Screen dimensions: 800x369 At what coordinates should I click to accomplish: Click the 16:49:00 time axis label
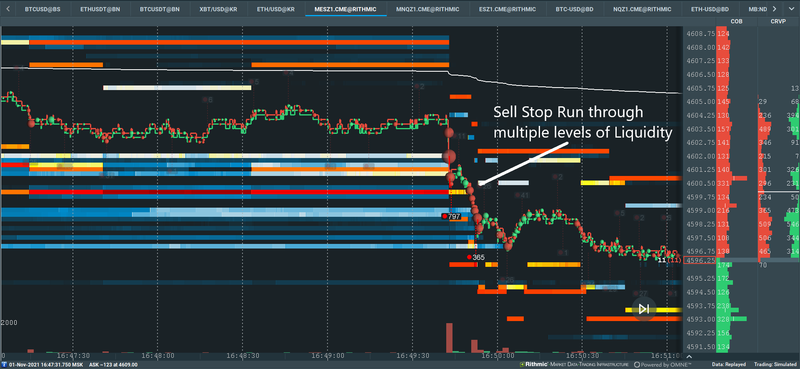328,355
